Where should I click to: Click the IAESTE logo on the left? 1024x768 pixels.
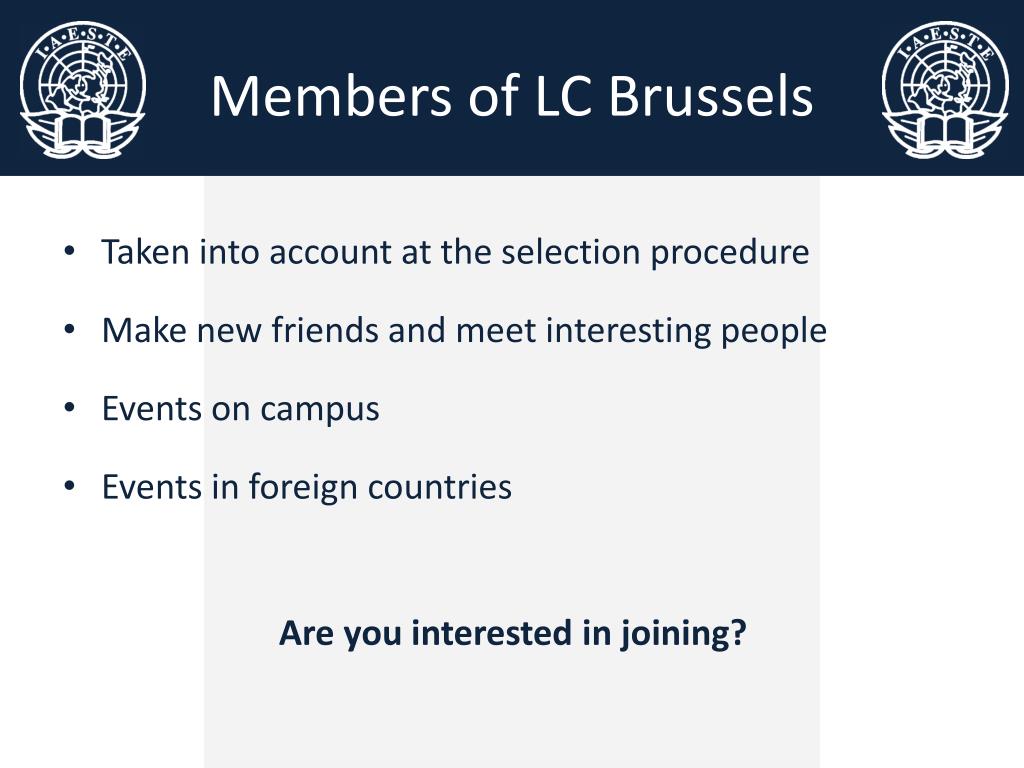[83, 90]
